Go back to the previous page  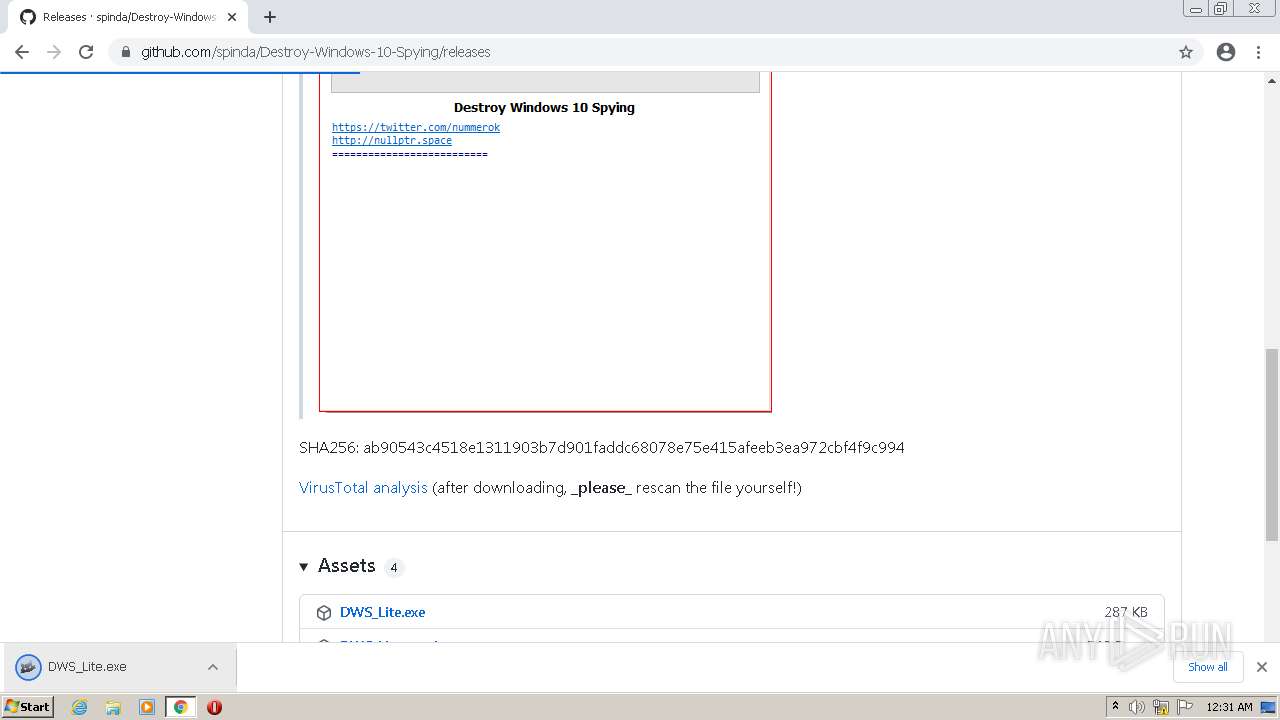pos(22,52)
